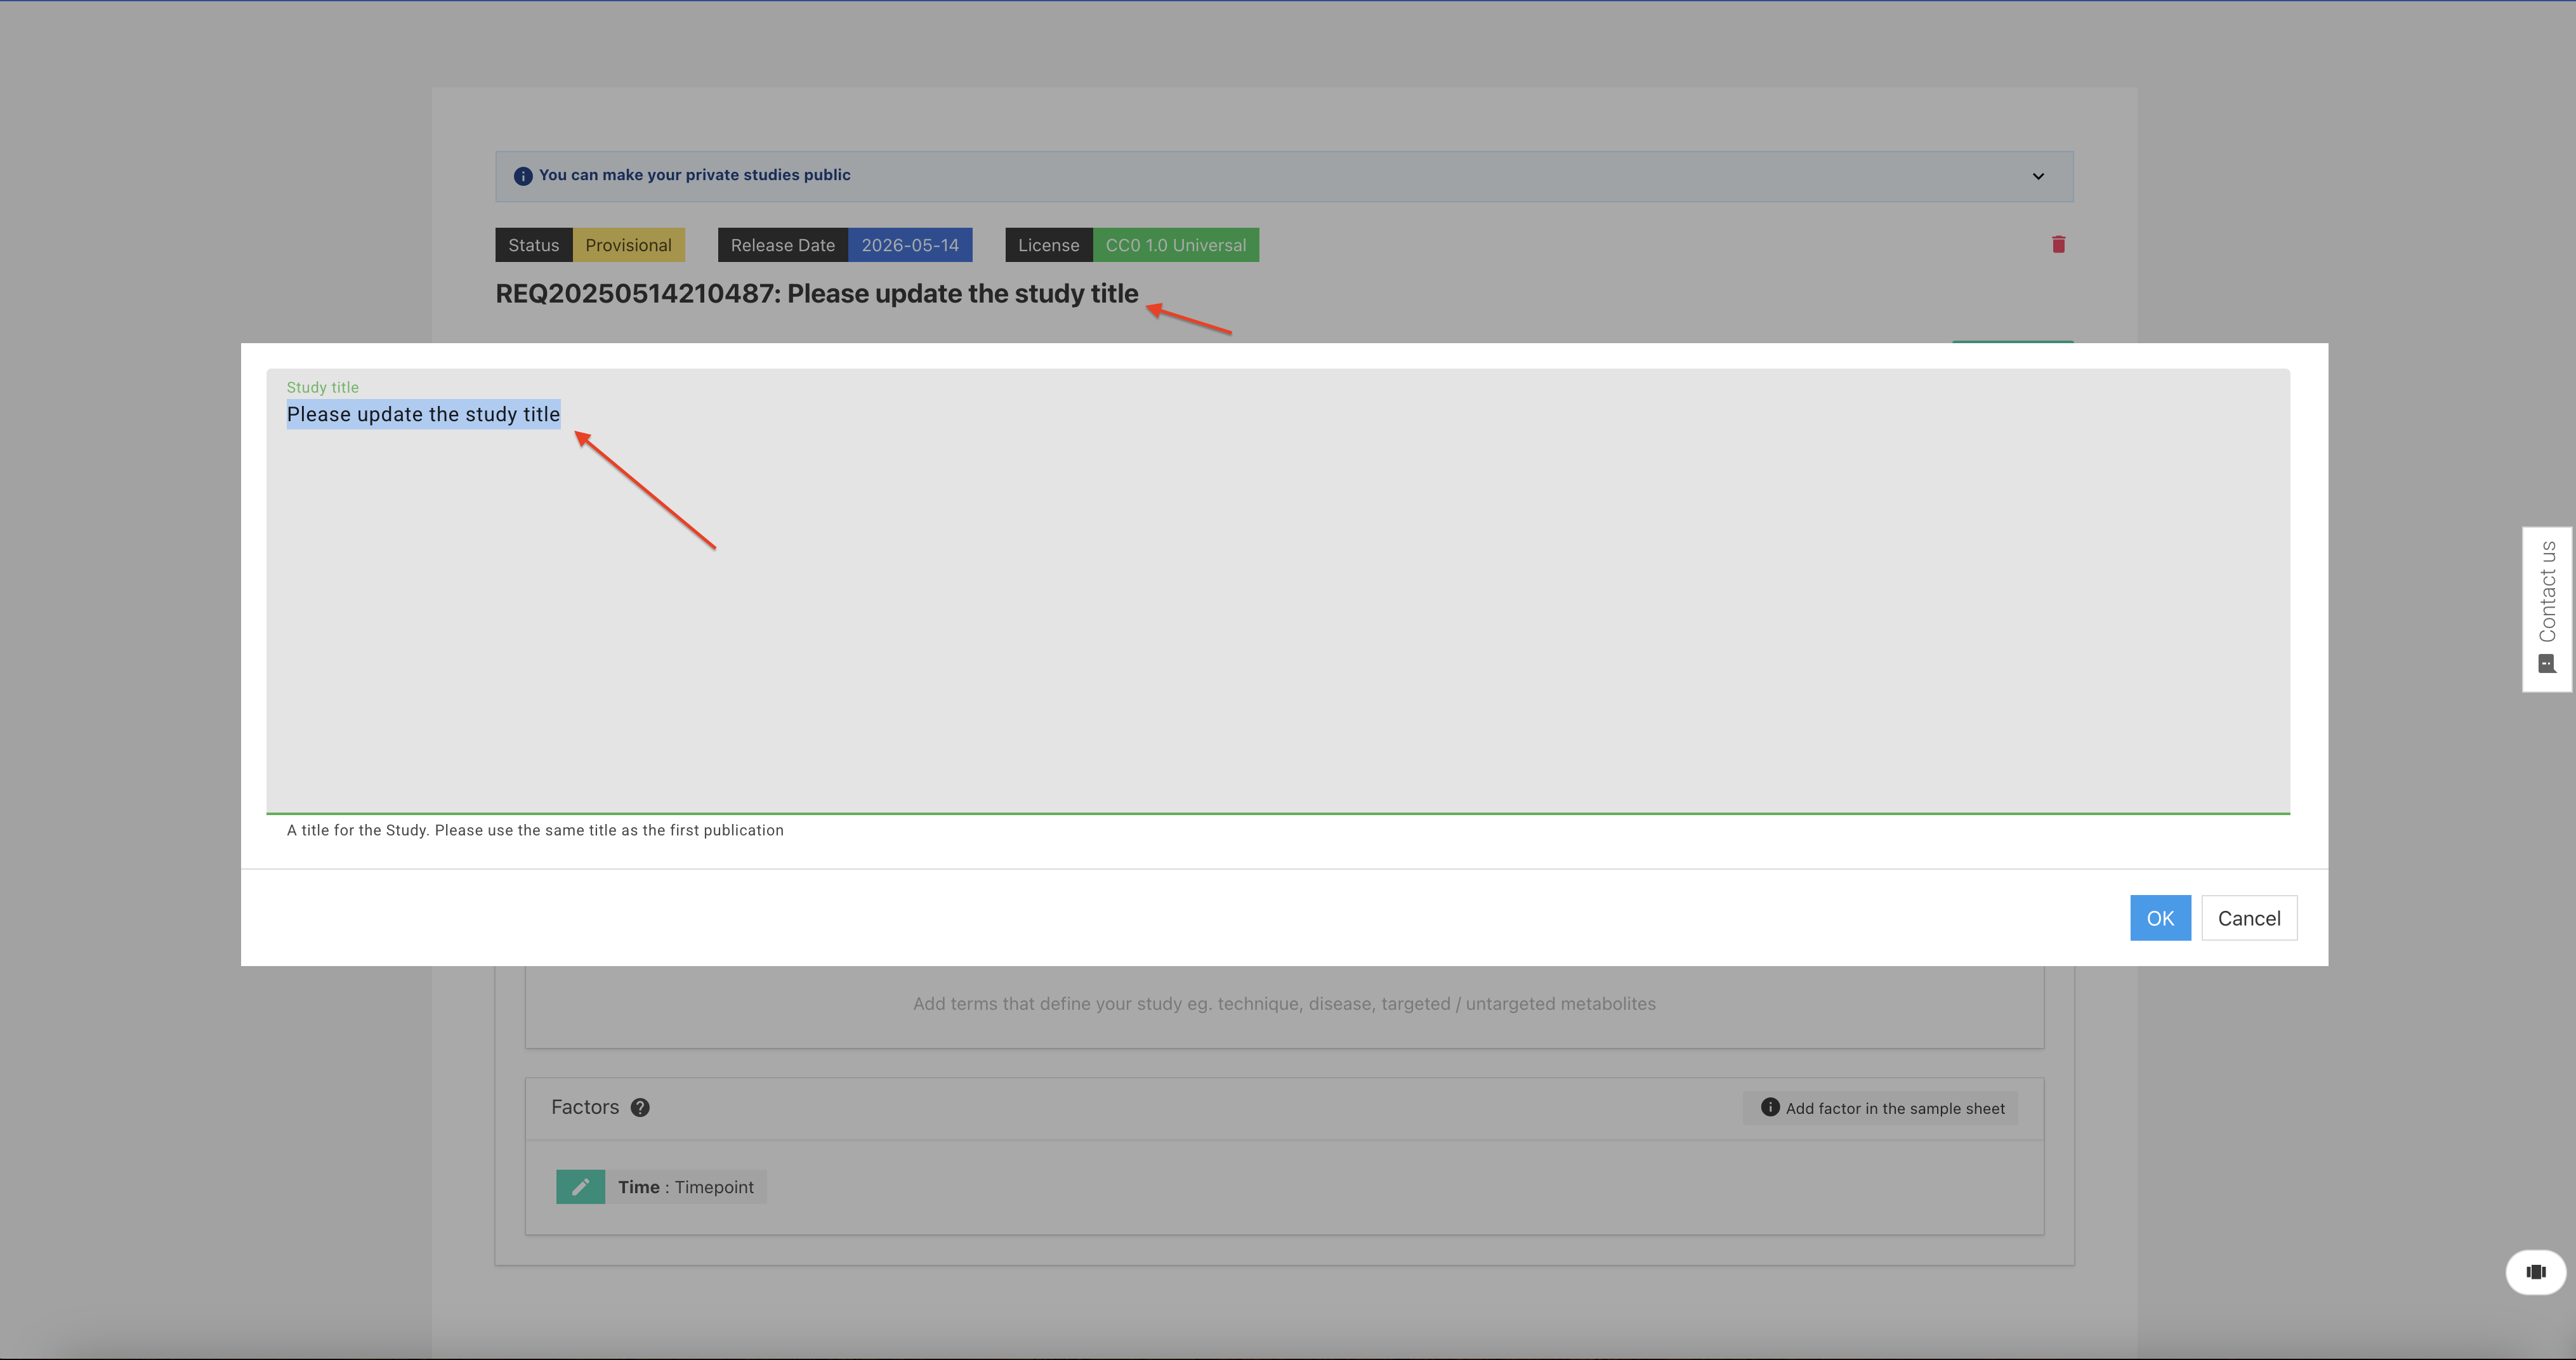This screenshot has width=2576, height=1360.
Task: Open the Contact us side tab
Action: 2547,609
